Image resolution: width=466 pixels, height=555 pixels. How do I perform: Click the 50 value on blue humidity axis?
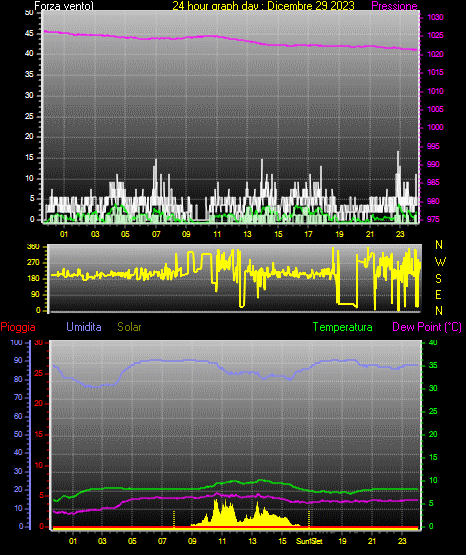[18, 434]
